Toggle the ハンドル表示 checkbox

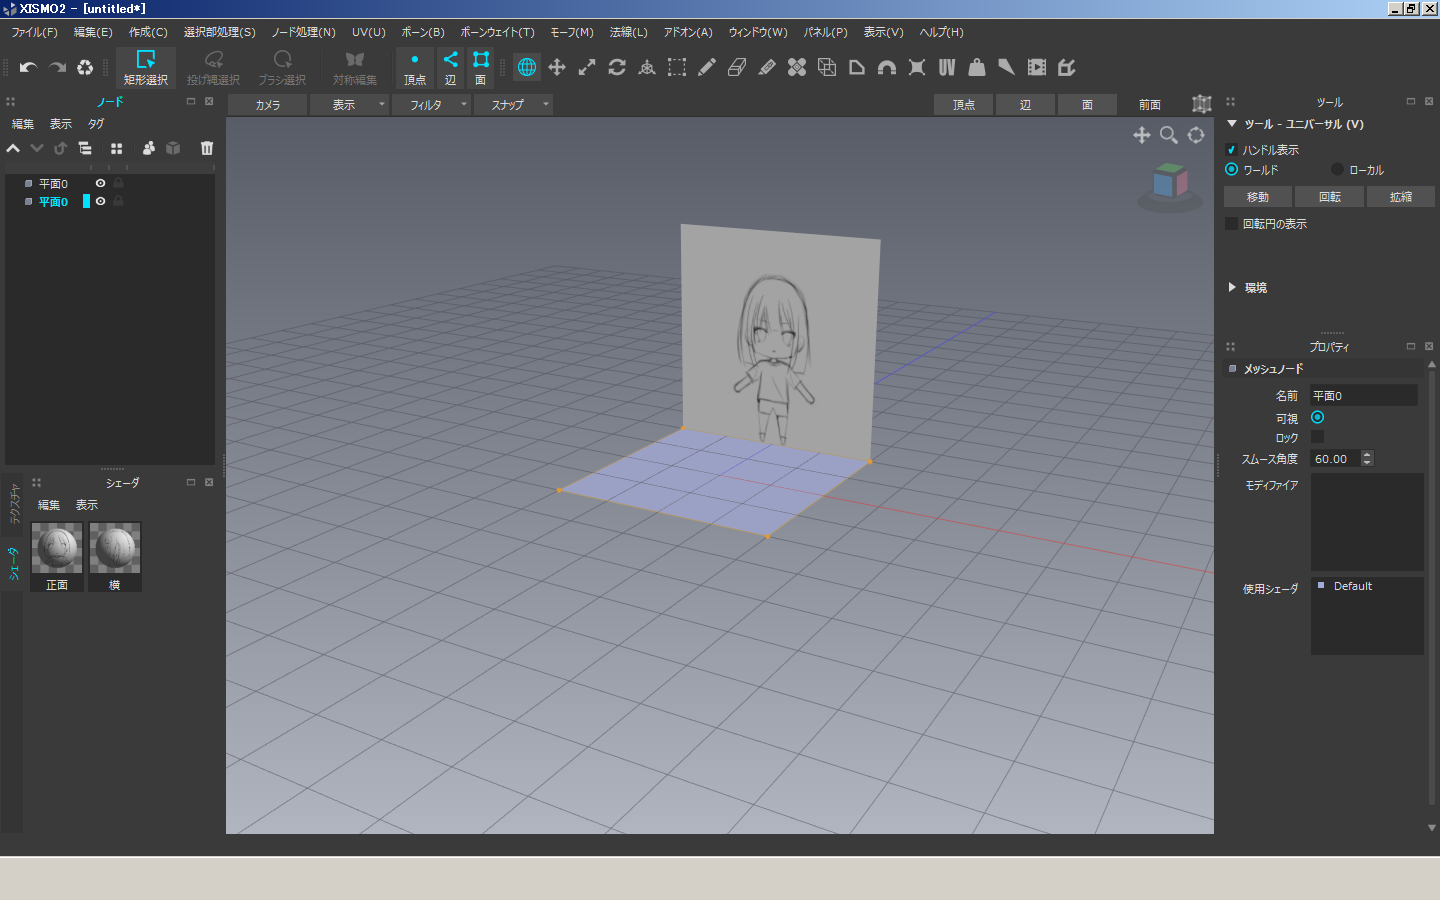click(x=1231, y=149)
